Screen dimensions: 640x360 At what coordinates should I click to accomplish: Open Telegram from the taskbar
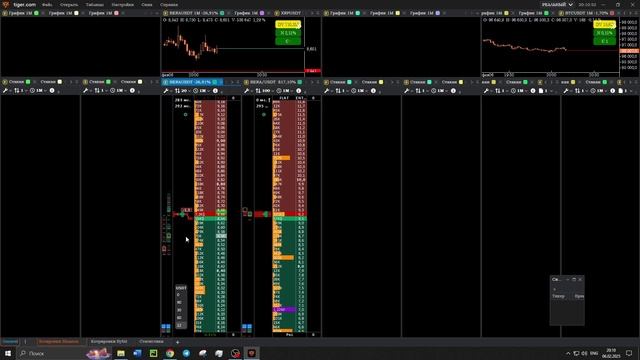[186, 353]
